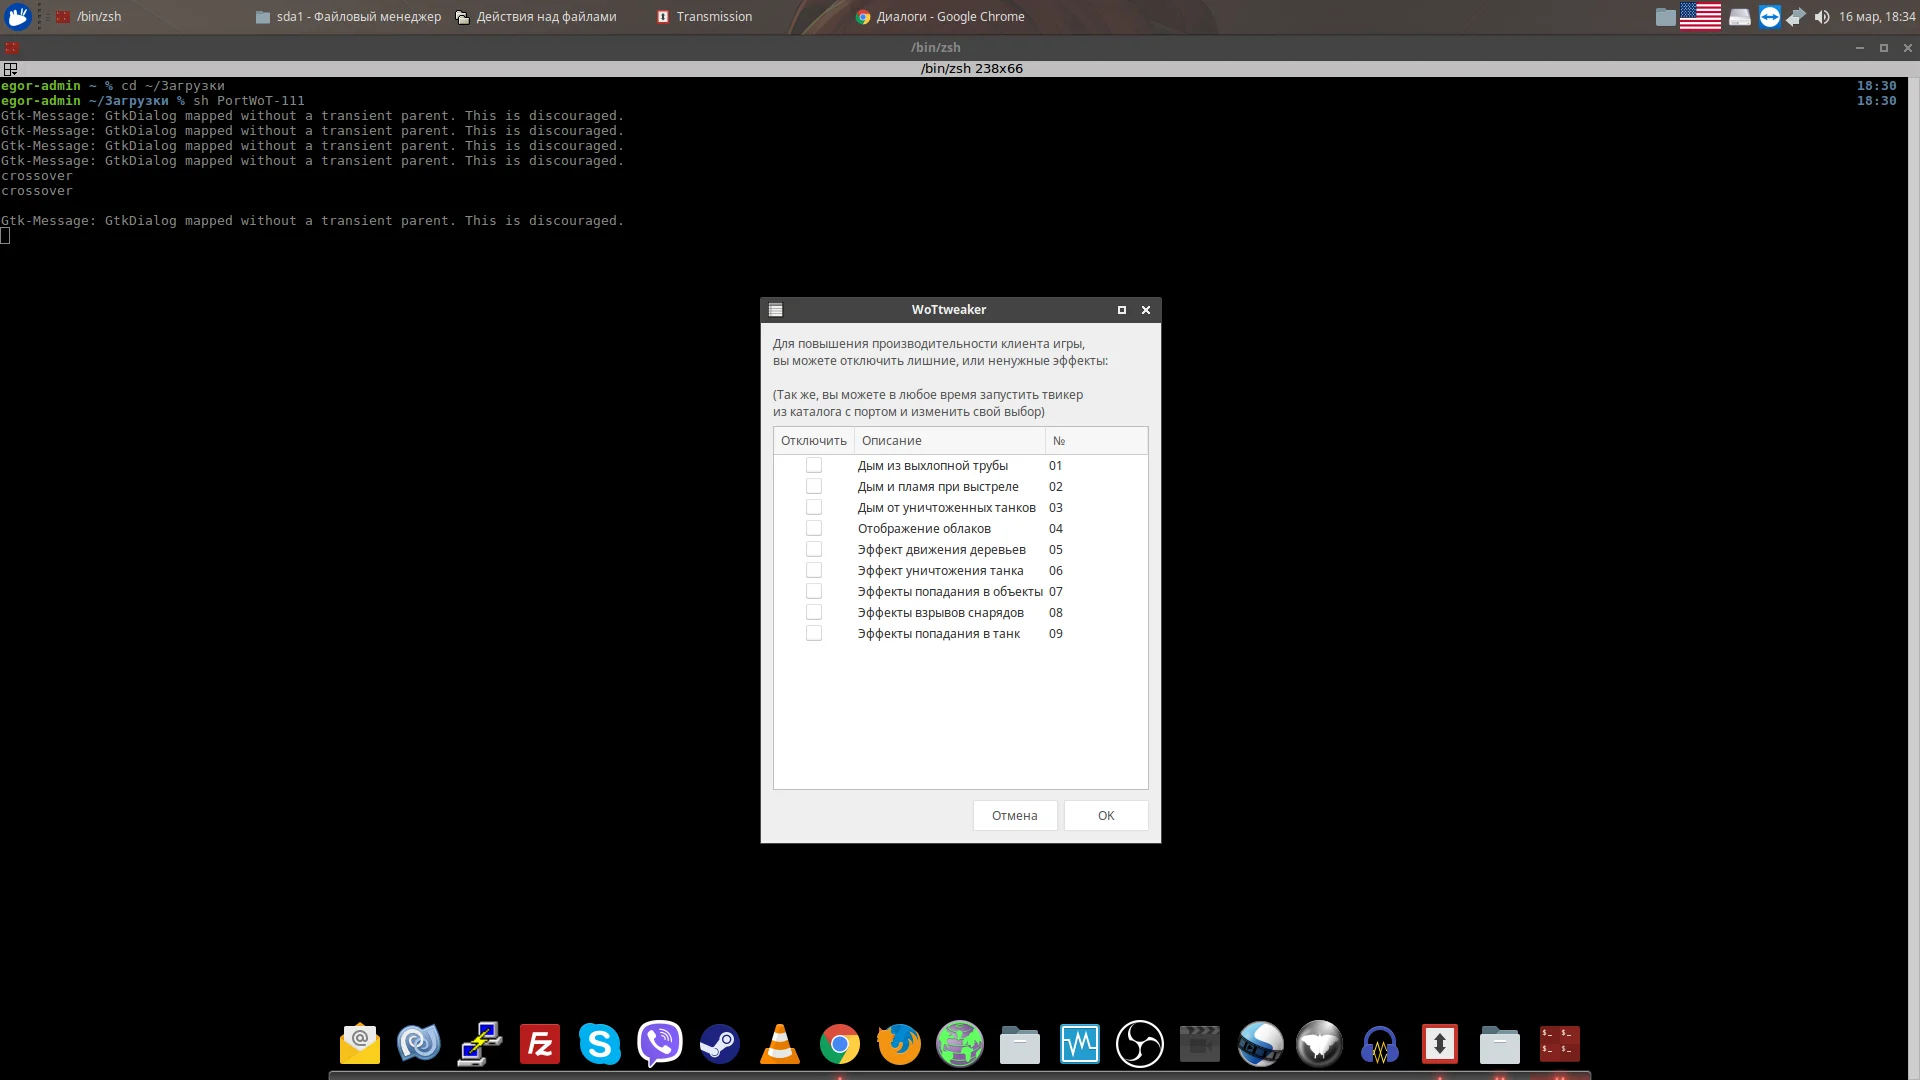Open FileZilla from the dock
Screen dimensions: 1920x1080
tap(540, 1044)
